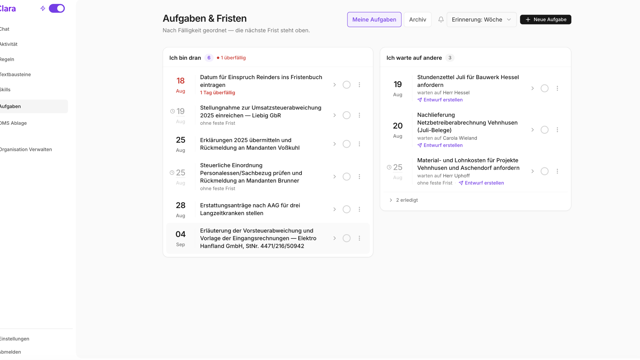Open more options for Einspruch Reinders task
640x360 pixels.
(359, 85)
